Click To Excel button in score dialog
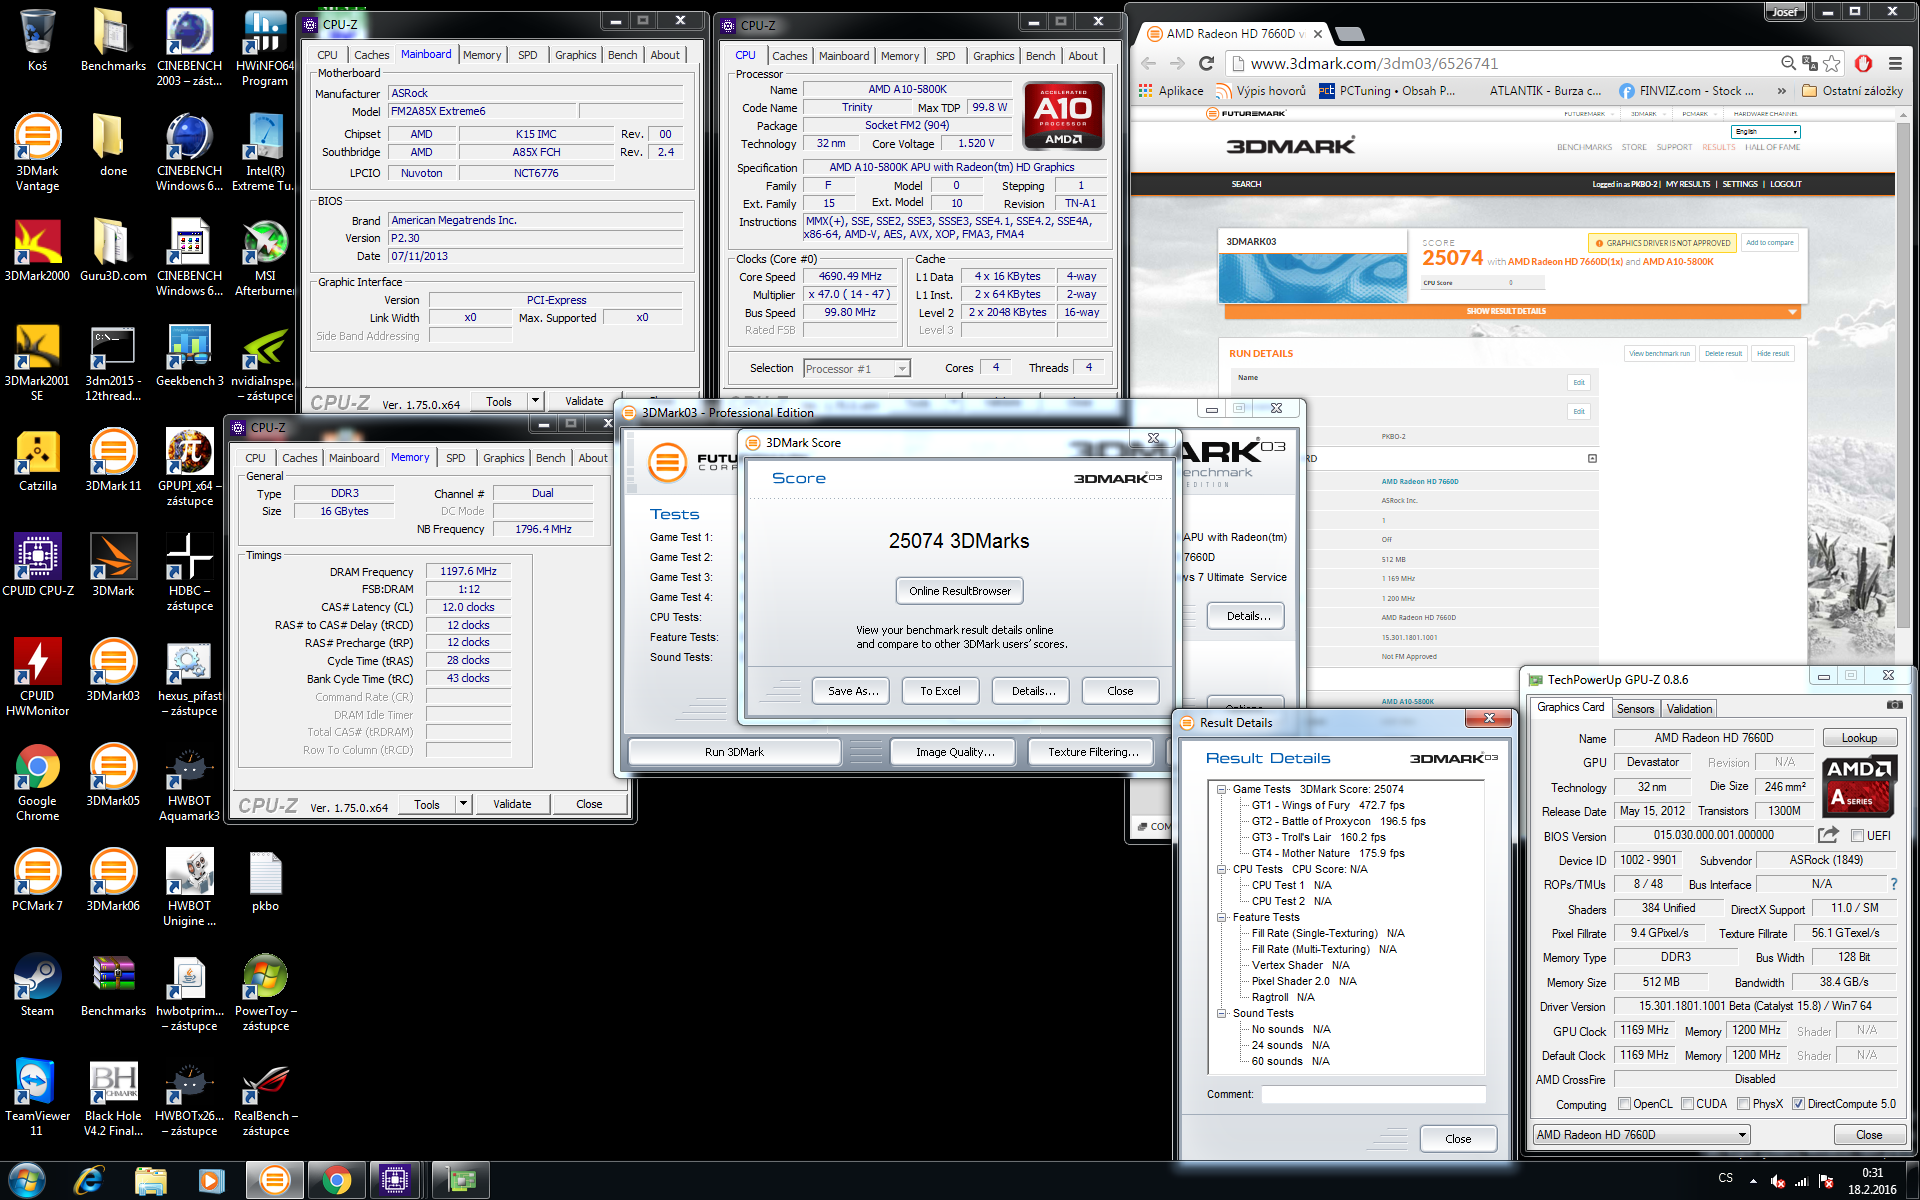The width and height of the screenshot is (1920, 1200). pos(940,691)
